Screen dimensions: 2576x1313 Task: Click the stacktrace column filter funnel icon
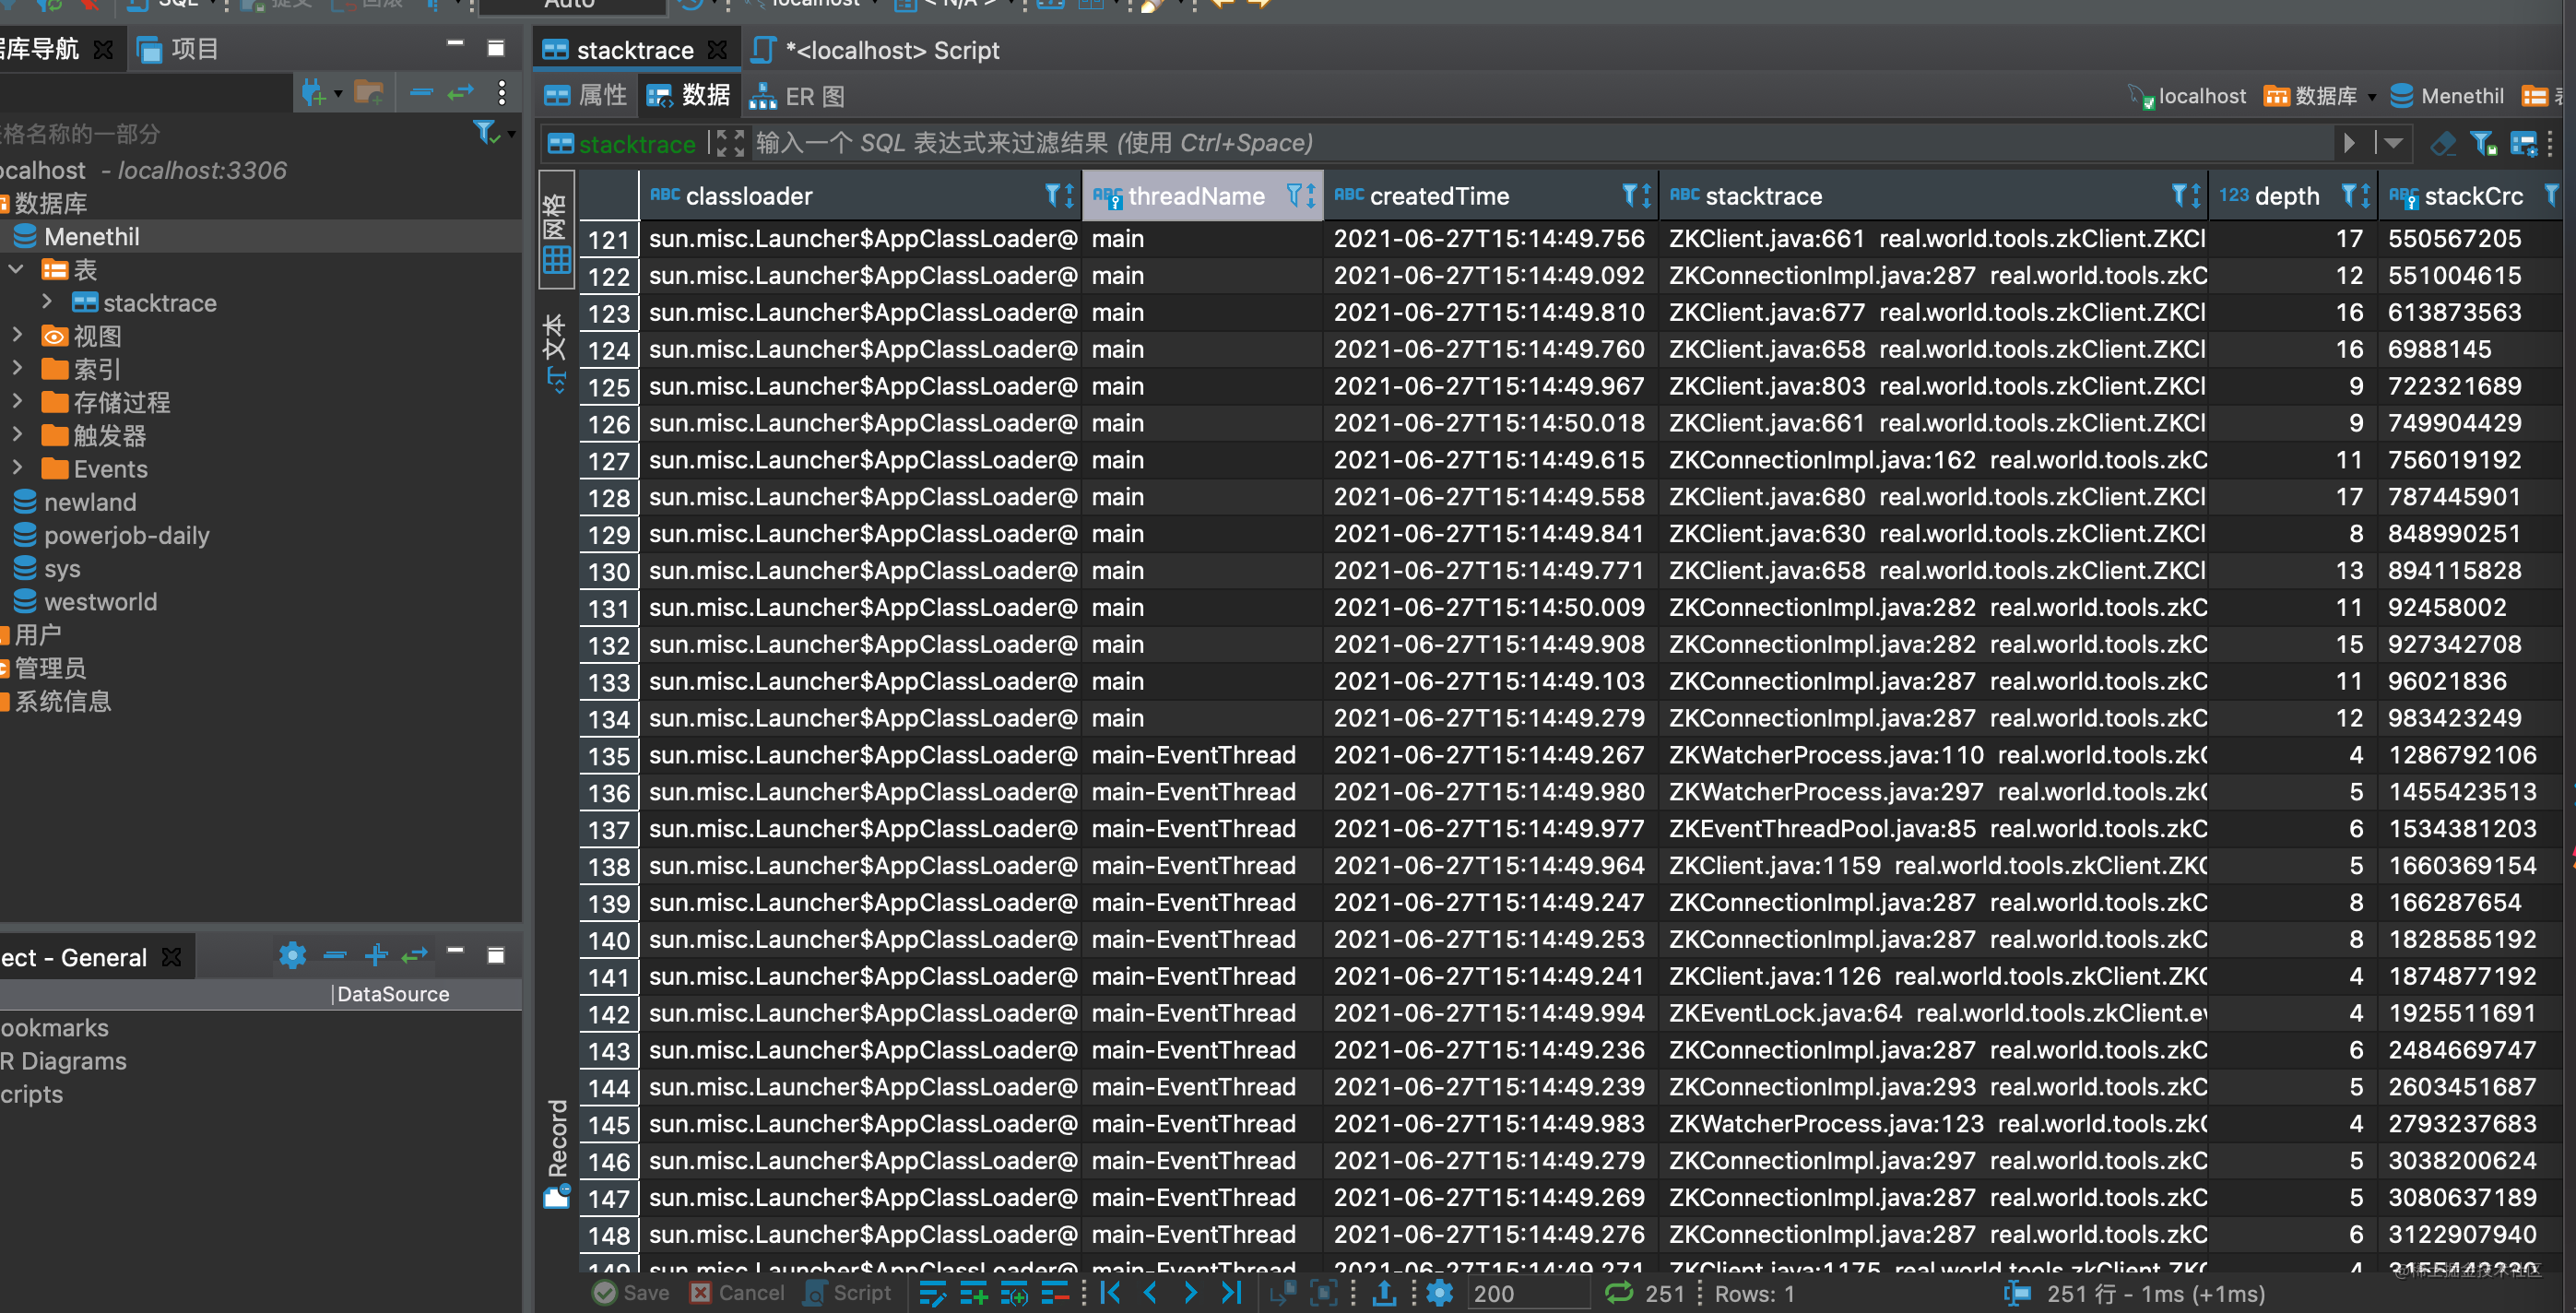[2180, 195]
